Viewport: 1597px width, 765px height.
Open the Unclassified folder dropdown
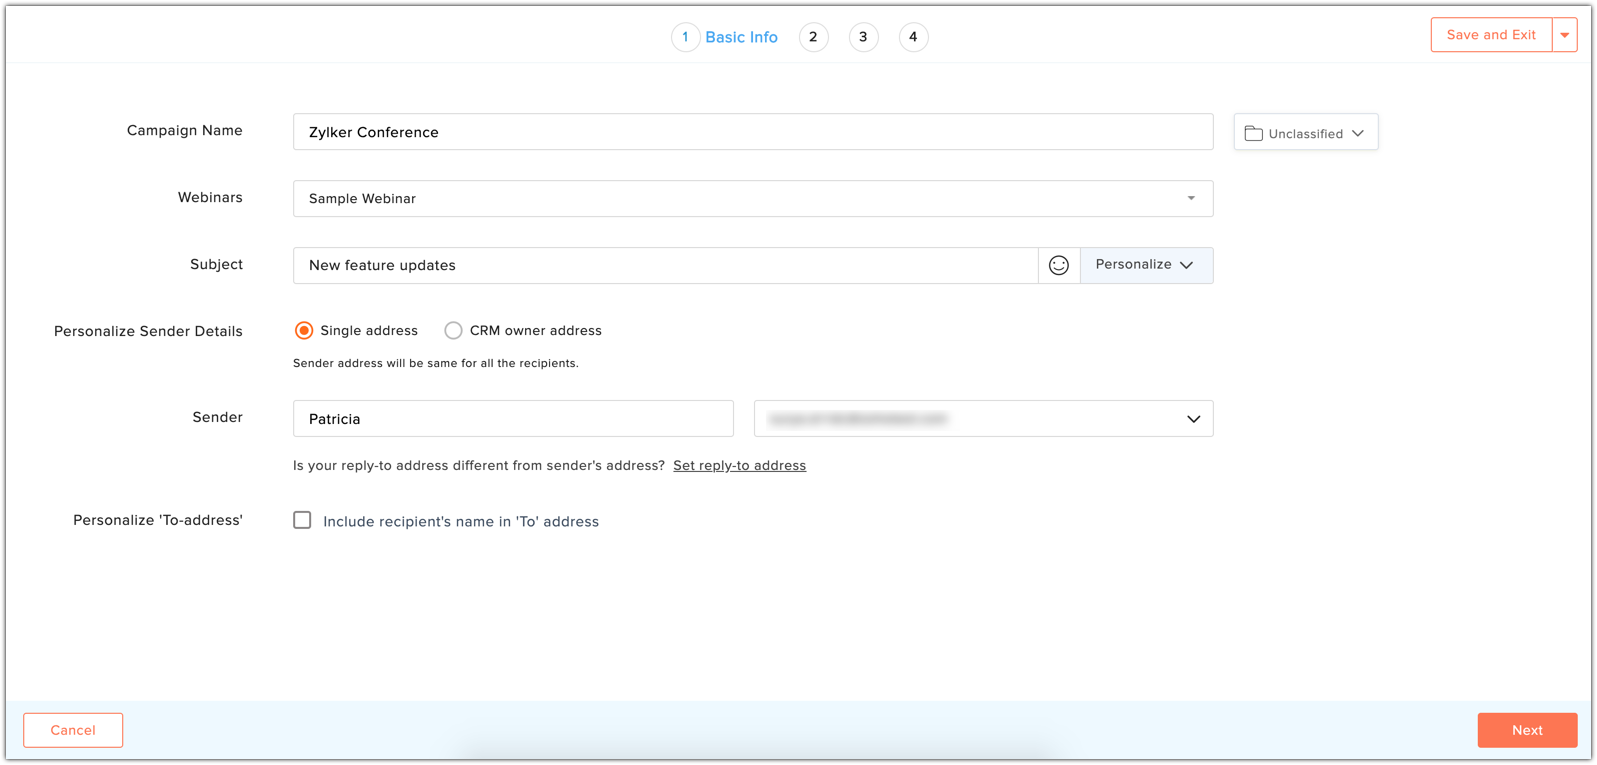pos(1306,132)
